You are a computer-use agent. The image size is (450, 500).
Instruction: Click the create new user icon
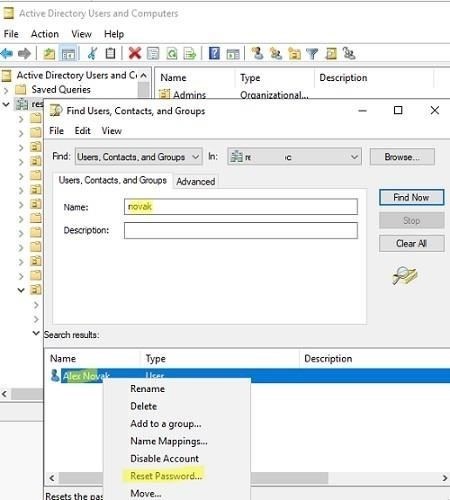pyautogui.click(x=257, y=53)
